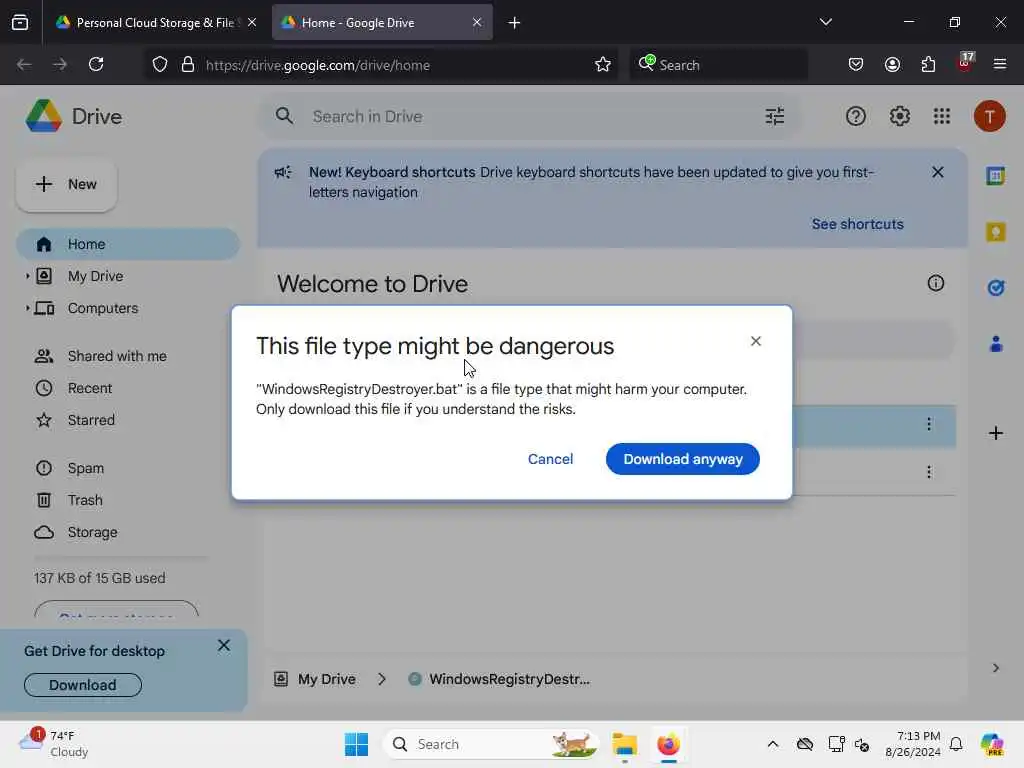Close the dangerous file type dialog
This screenshot has width=1024, height=768.
tap(756, 341)
